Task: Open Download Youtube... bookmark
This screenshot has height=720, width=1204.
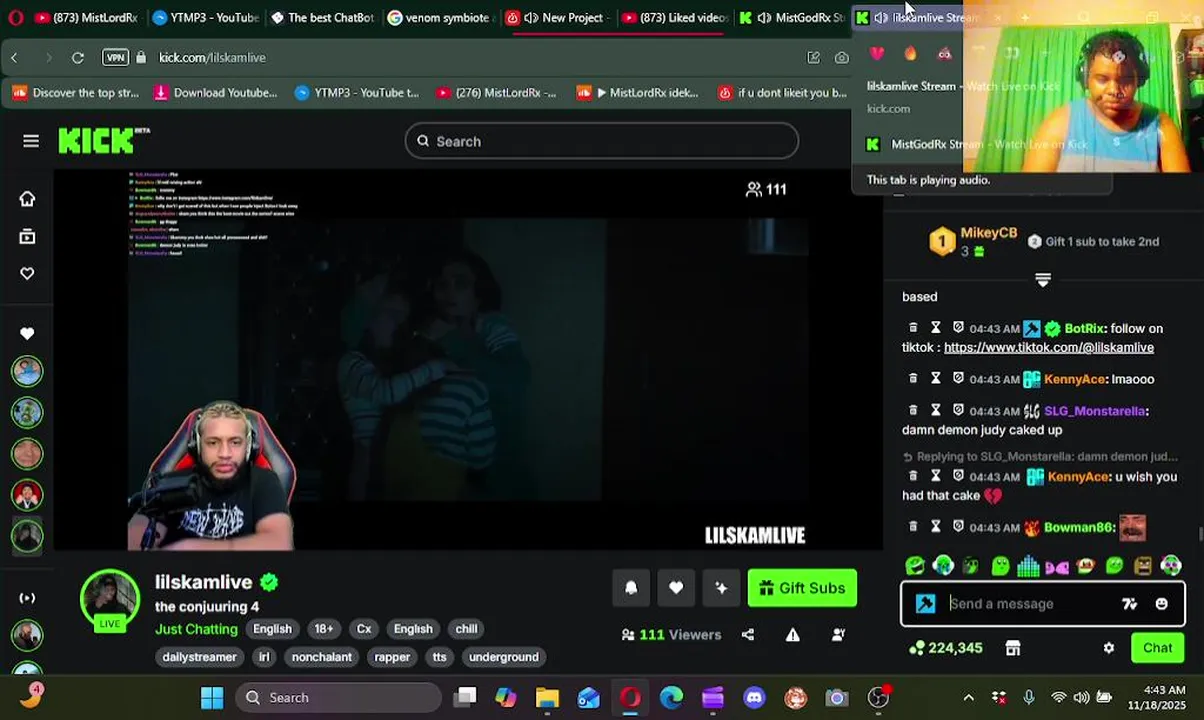Action: (x=215, y=93)
